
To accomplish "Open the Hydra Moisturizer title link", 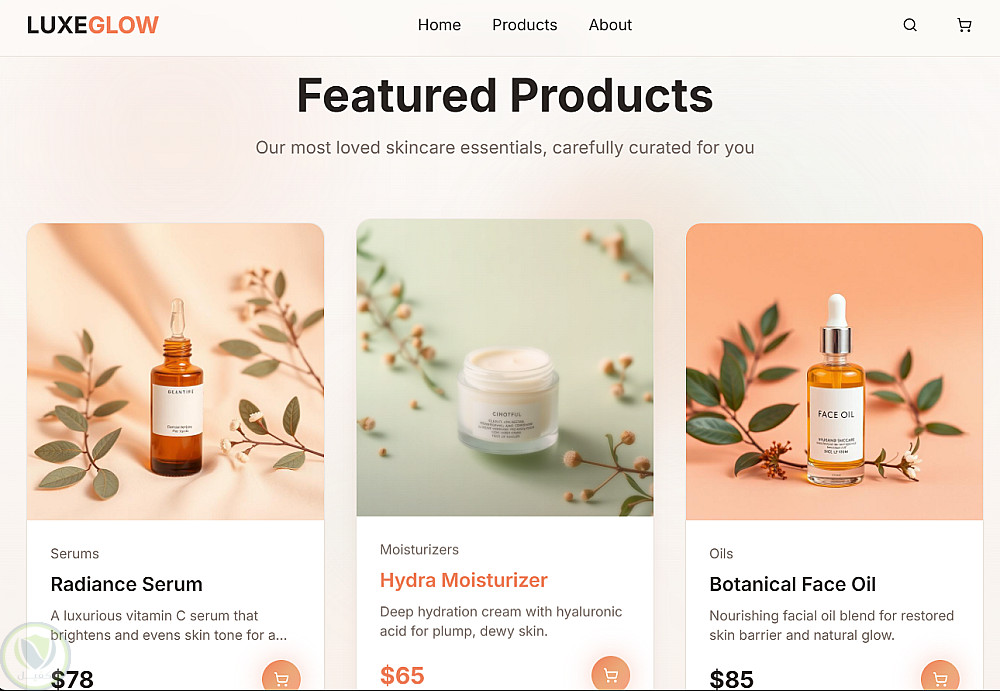I will [x=464, y=580].
